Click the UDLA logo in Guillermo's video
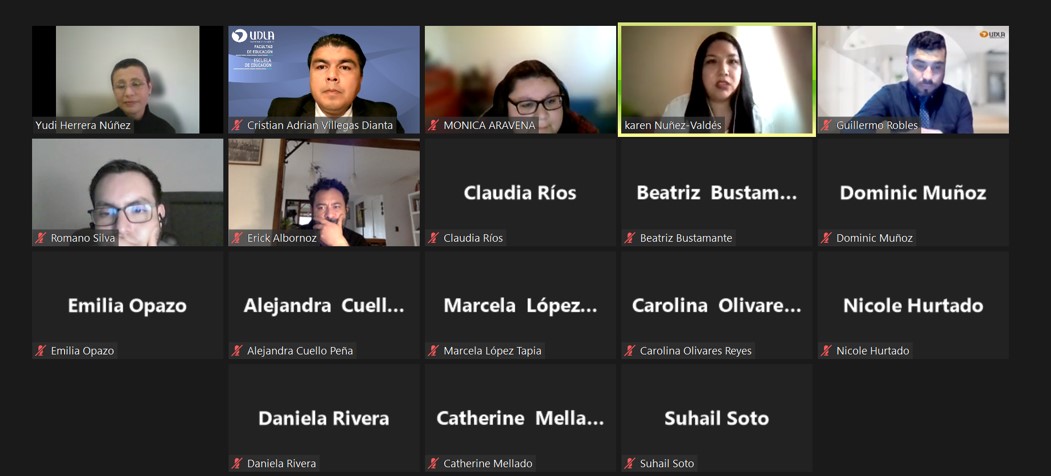The width and height of the screenshot is (1051, 476). [x=992, y=34]
